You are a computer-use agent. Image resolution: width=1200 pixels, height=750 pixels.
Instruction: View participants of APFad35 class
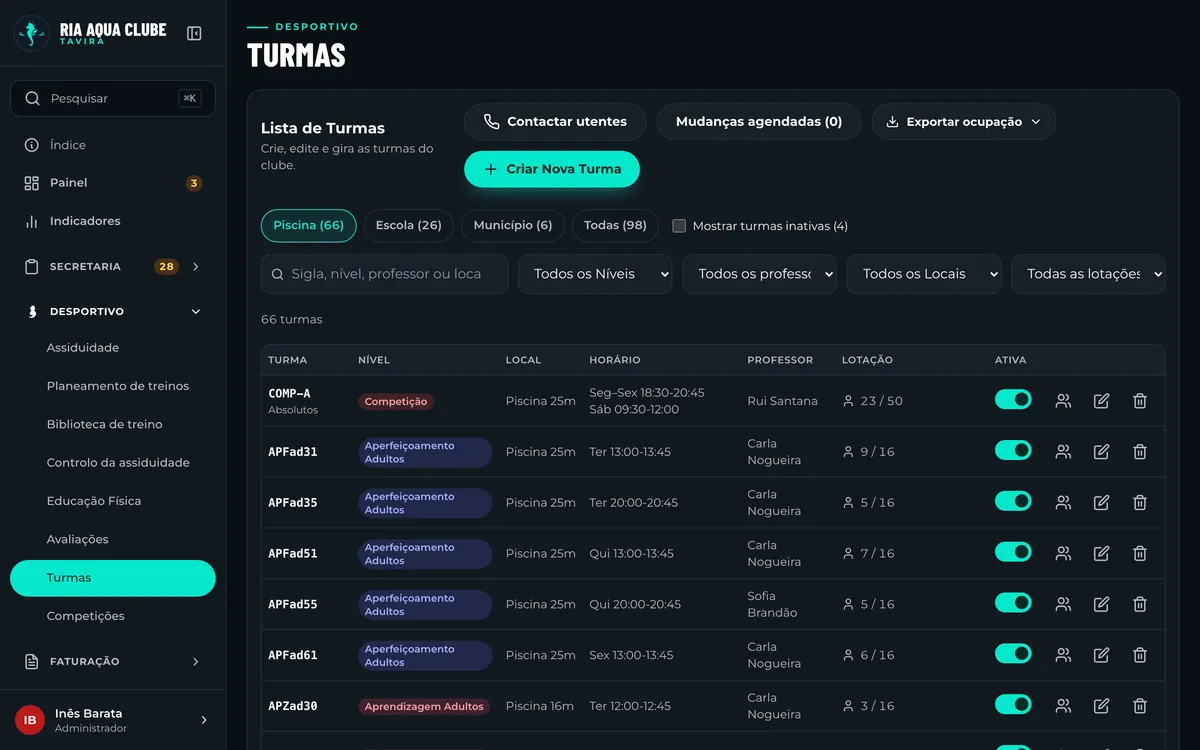point(1063,502)
